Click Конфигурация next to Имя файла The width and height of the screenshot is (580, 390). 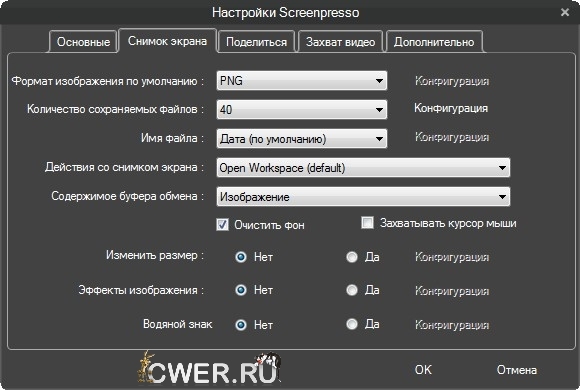pyautogui.click(x=452, y=137)
